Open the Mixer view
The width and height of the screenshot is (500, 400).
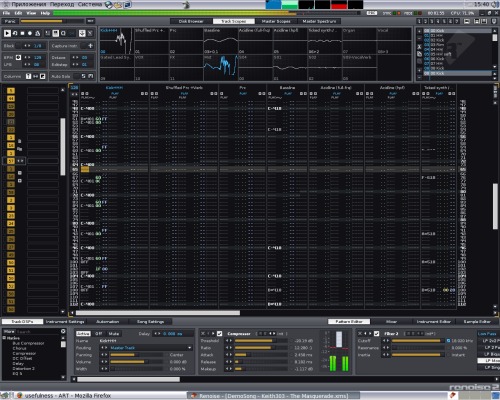tap(391, 322)
